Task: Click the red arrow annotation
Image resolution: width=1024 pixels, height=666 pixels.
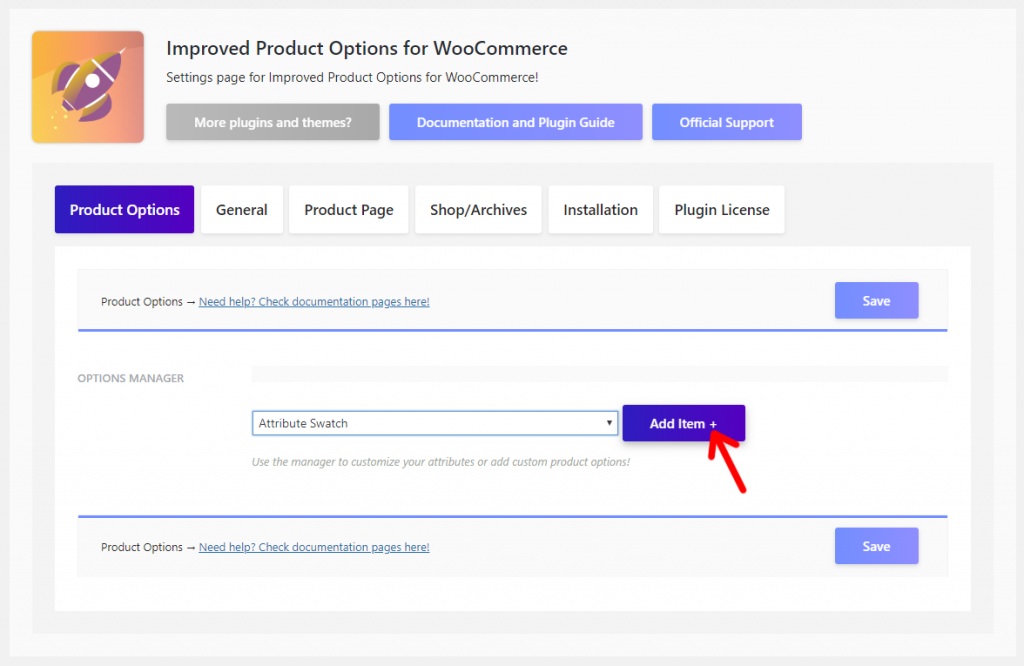Action: click(727, 461)
